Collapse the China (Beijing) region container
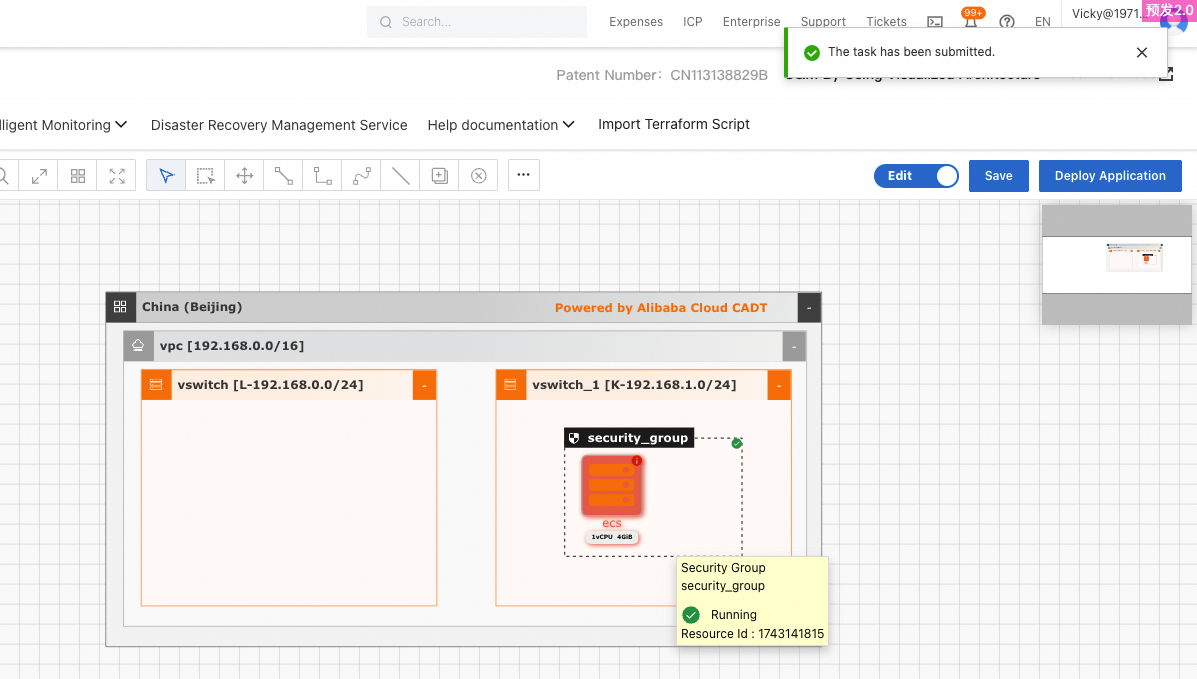This screenshot has width=1197, height=679. [808, 308]
